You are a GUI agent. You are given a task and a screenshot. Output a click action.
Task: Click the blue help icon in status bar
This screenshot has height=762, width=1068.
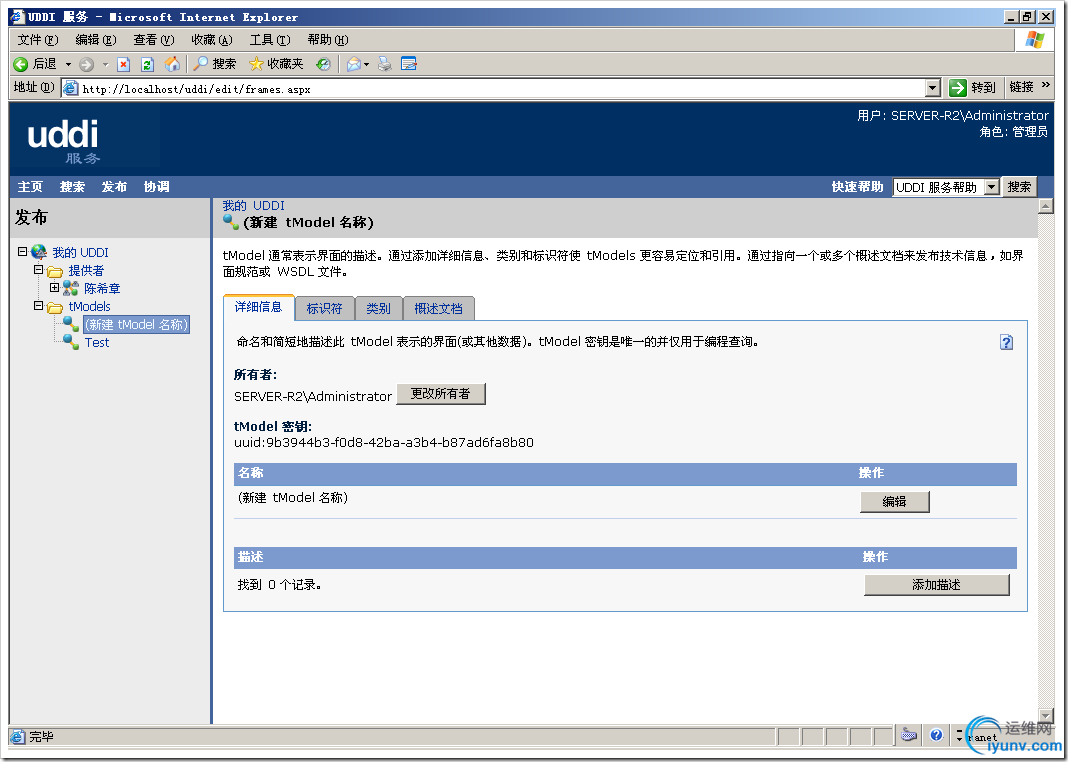(x=937, y=735)
